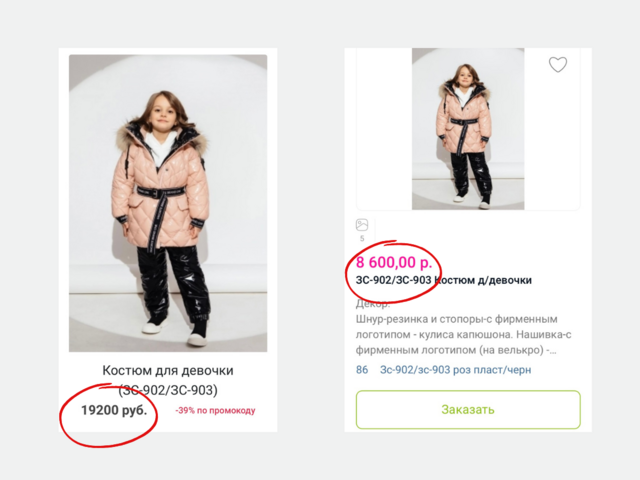Screen dimensions: 640x480
Task: Click the 8 600,00 р. price
Action: (x=394, y=263)
